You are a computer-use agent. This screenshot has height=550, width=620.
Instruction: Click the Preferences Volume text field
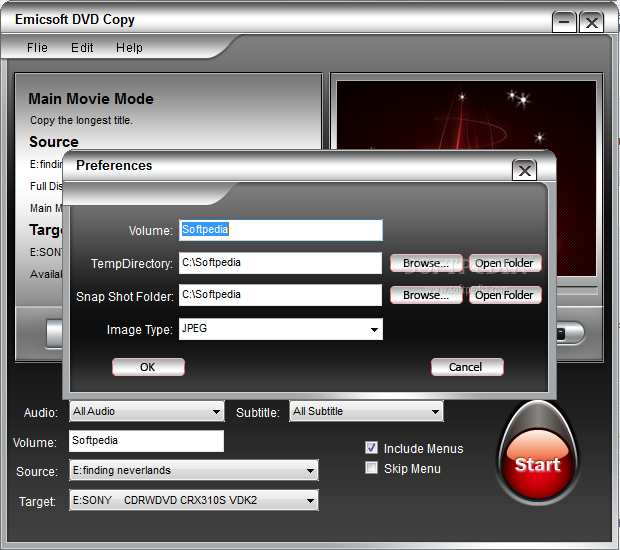point(281,230)
